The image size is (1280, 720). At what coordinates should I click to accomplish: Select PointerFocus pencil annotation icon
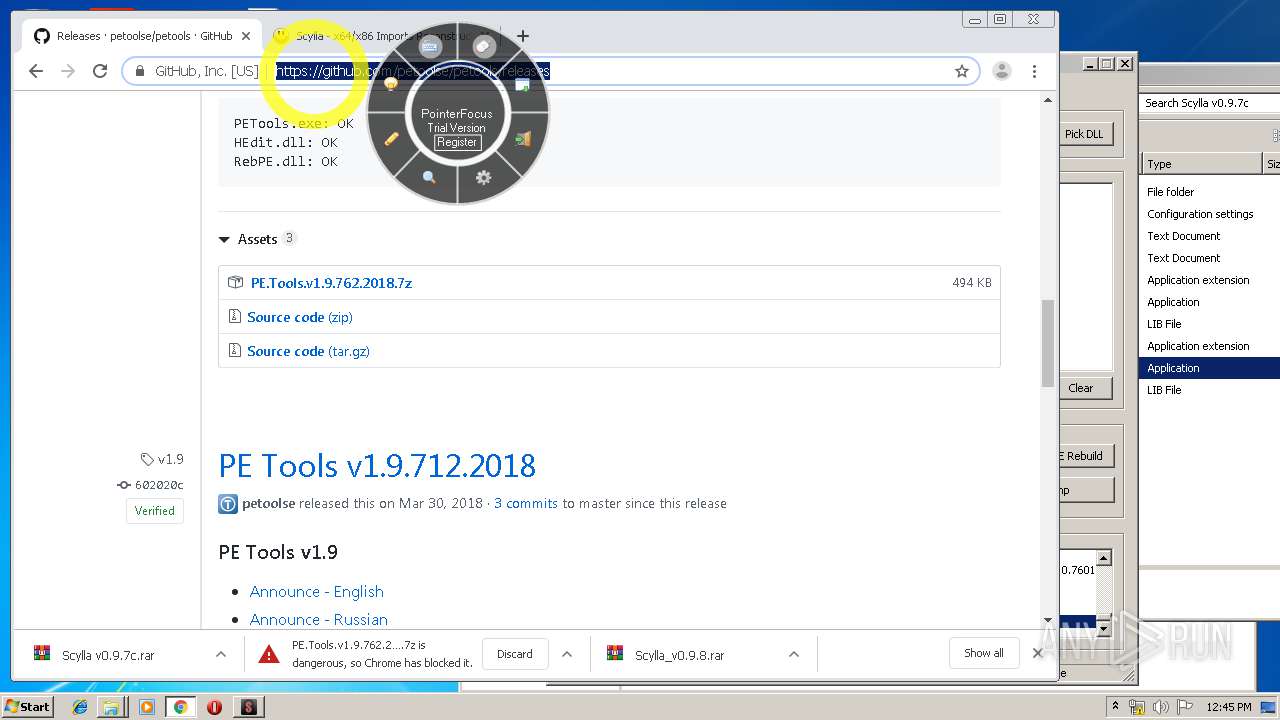pos(392,139)
